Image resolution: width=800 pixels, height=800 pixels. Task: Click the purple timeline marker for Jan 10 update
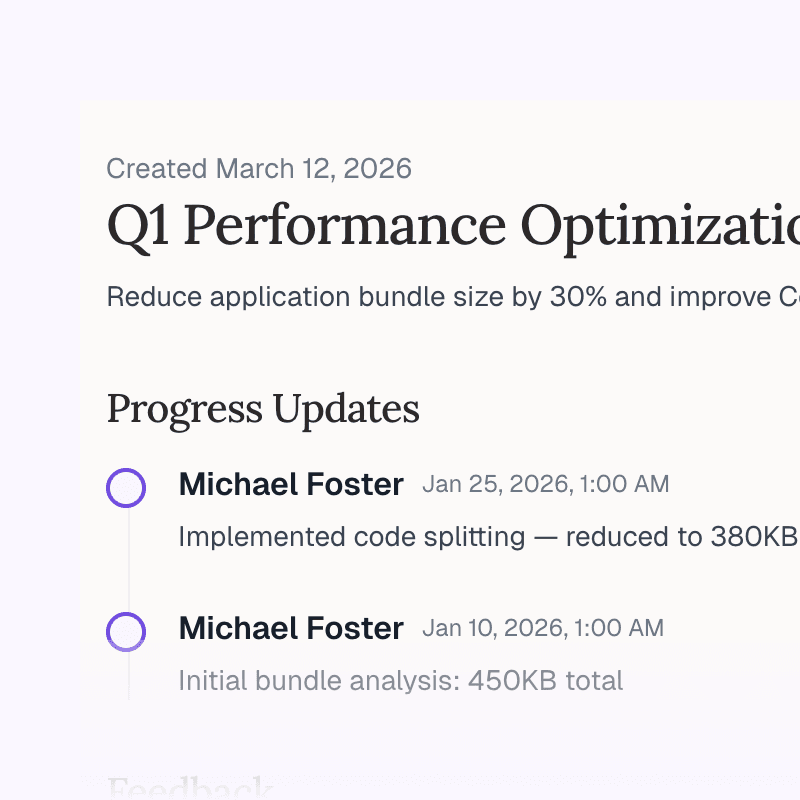click(126, 632)
